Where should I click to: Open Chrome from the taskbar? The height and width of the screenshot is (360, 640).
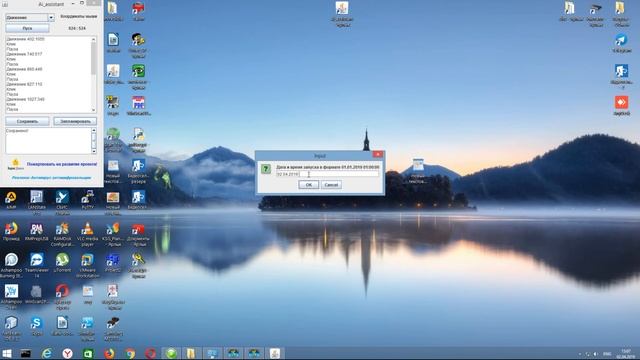tap(130, 353)
